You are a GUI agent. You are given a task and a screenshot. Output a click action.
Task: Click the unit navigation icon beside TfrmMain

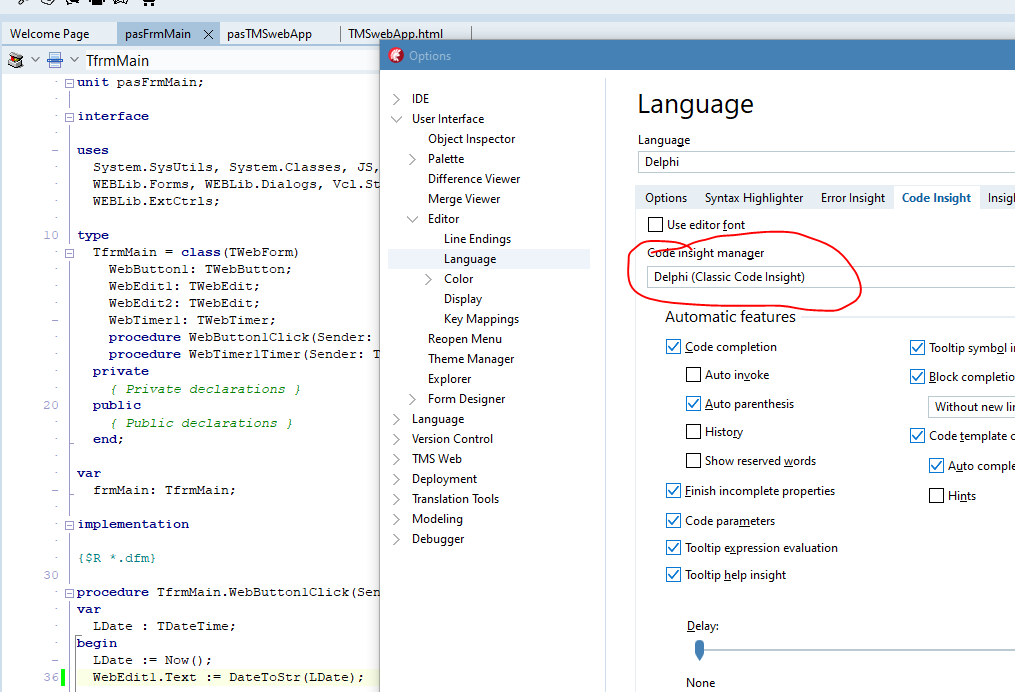16,60
